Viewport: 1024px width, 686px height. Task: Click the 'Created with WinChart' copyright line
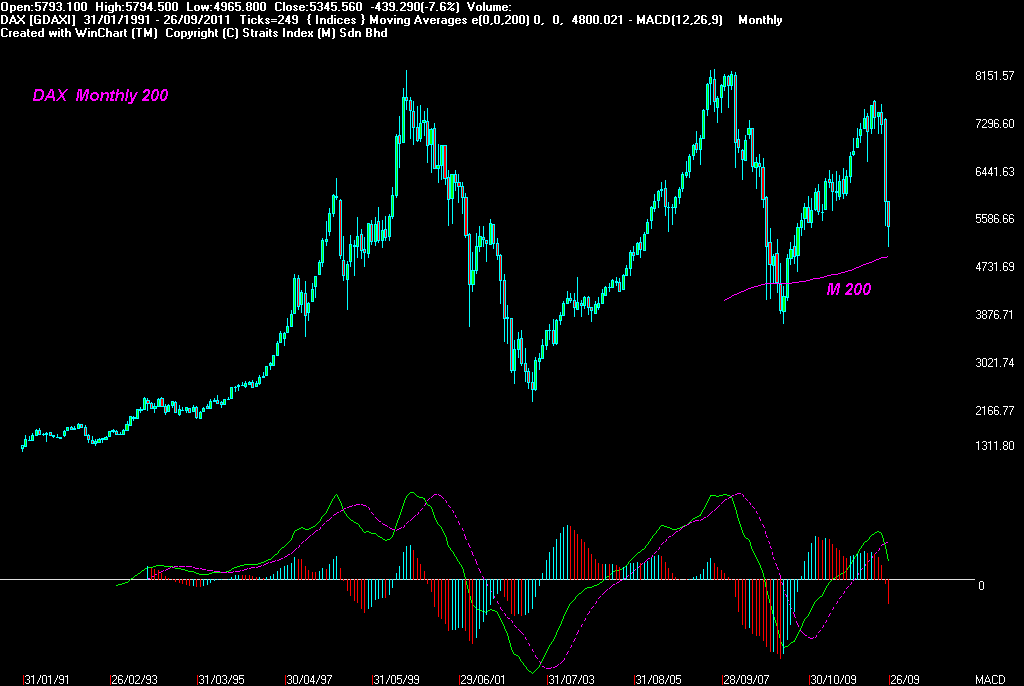tap(194, 33)
